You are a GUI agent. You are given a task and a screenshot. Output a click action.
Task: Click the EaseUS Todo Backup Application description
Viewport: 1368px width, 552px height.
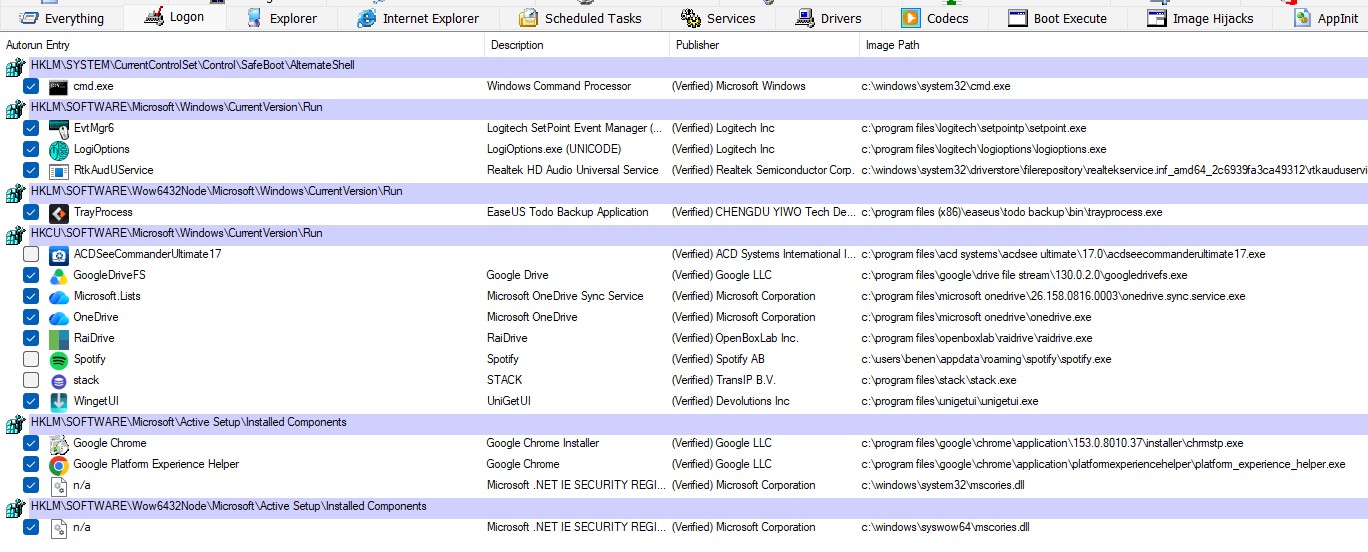pos(567,212)
